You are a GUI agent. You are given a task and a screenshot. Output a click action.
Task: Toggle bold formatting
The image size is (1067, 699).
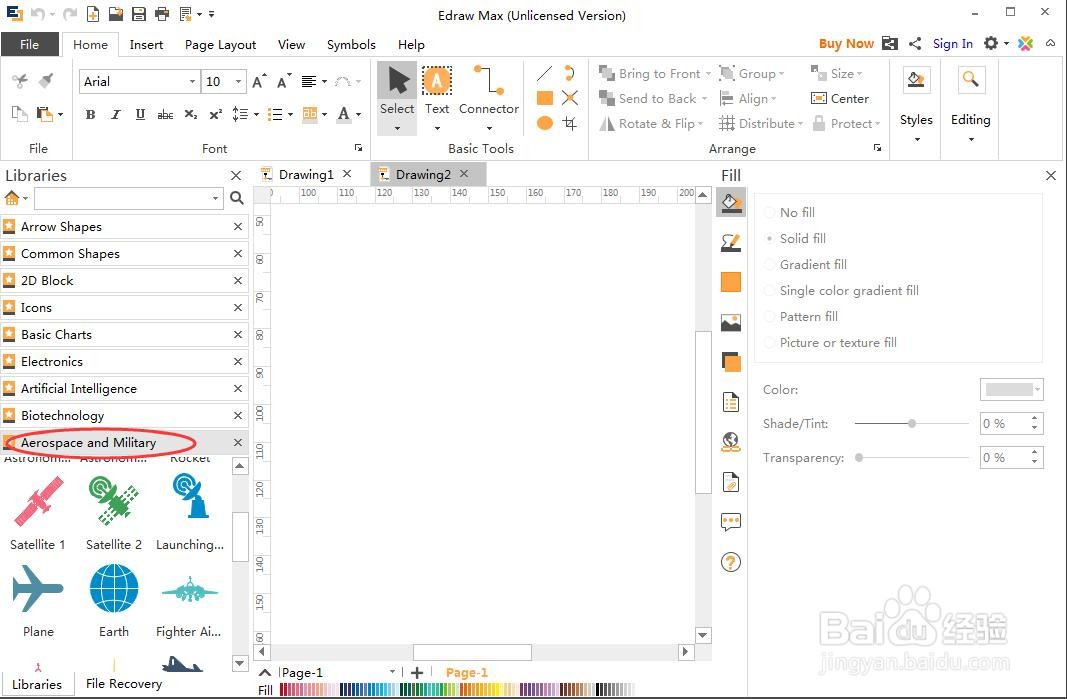[x=90, y=114]
